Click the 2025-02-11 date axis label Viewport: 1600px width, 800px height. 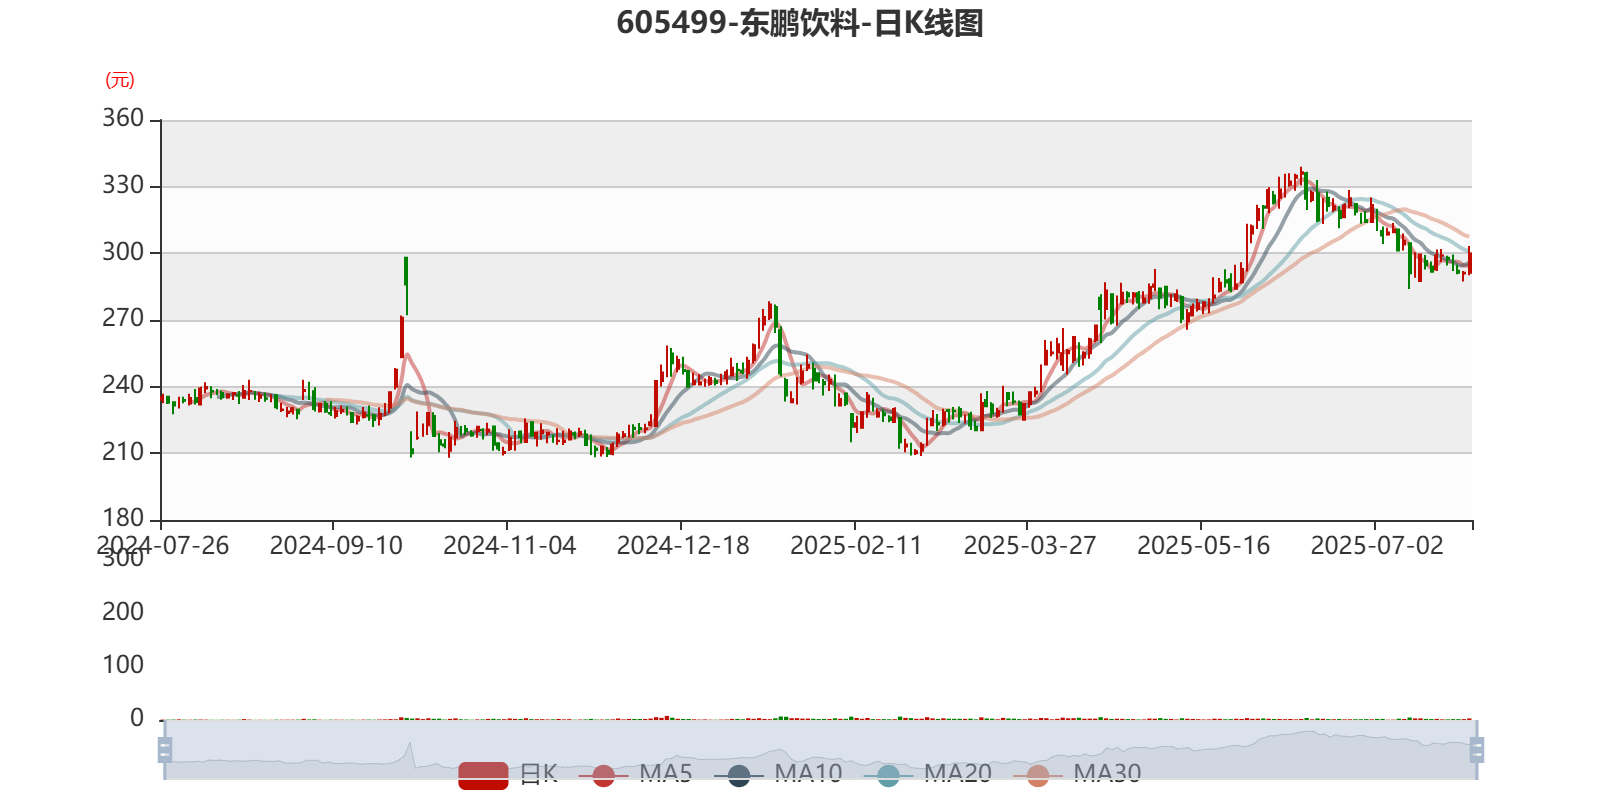coord(856,546)
